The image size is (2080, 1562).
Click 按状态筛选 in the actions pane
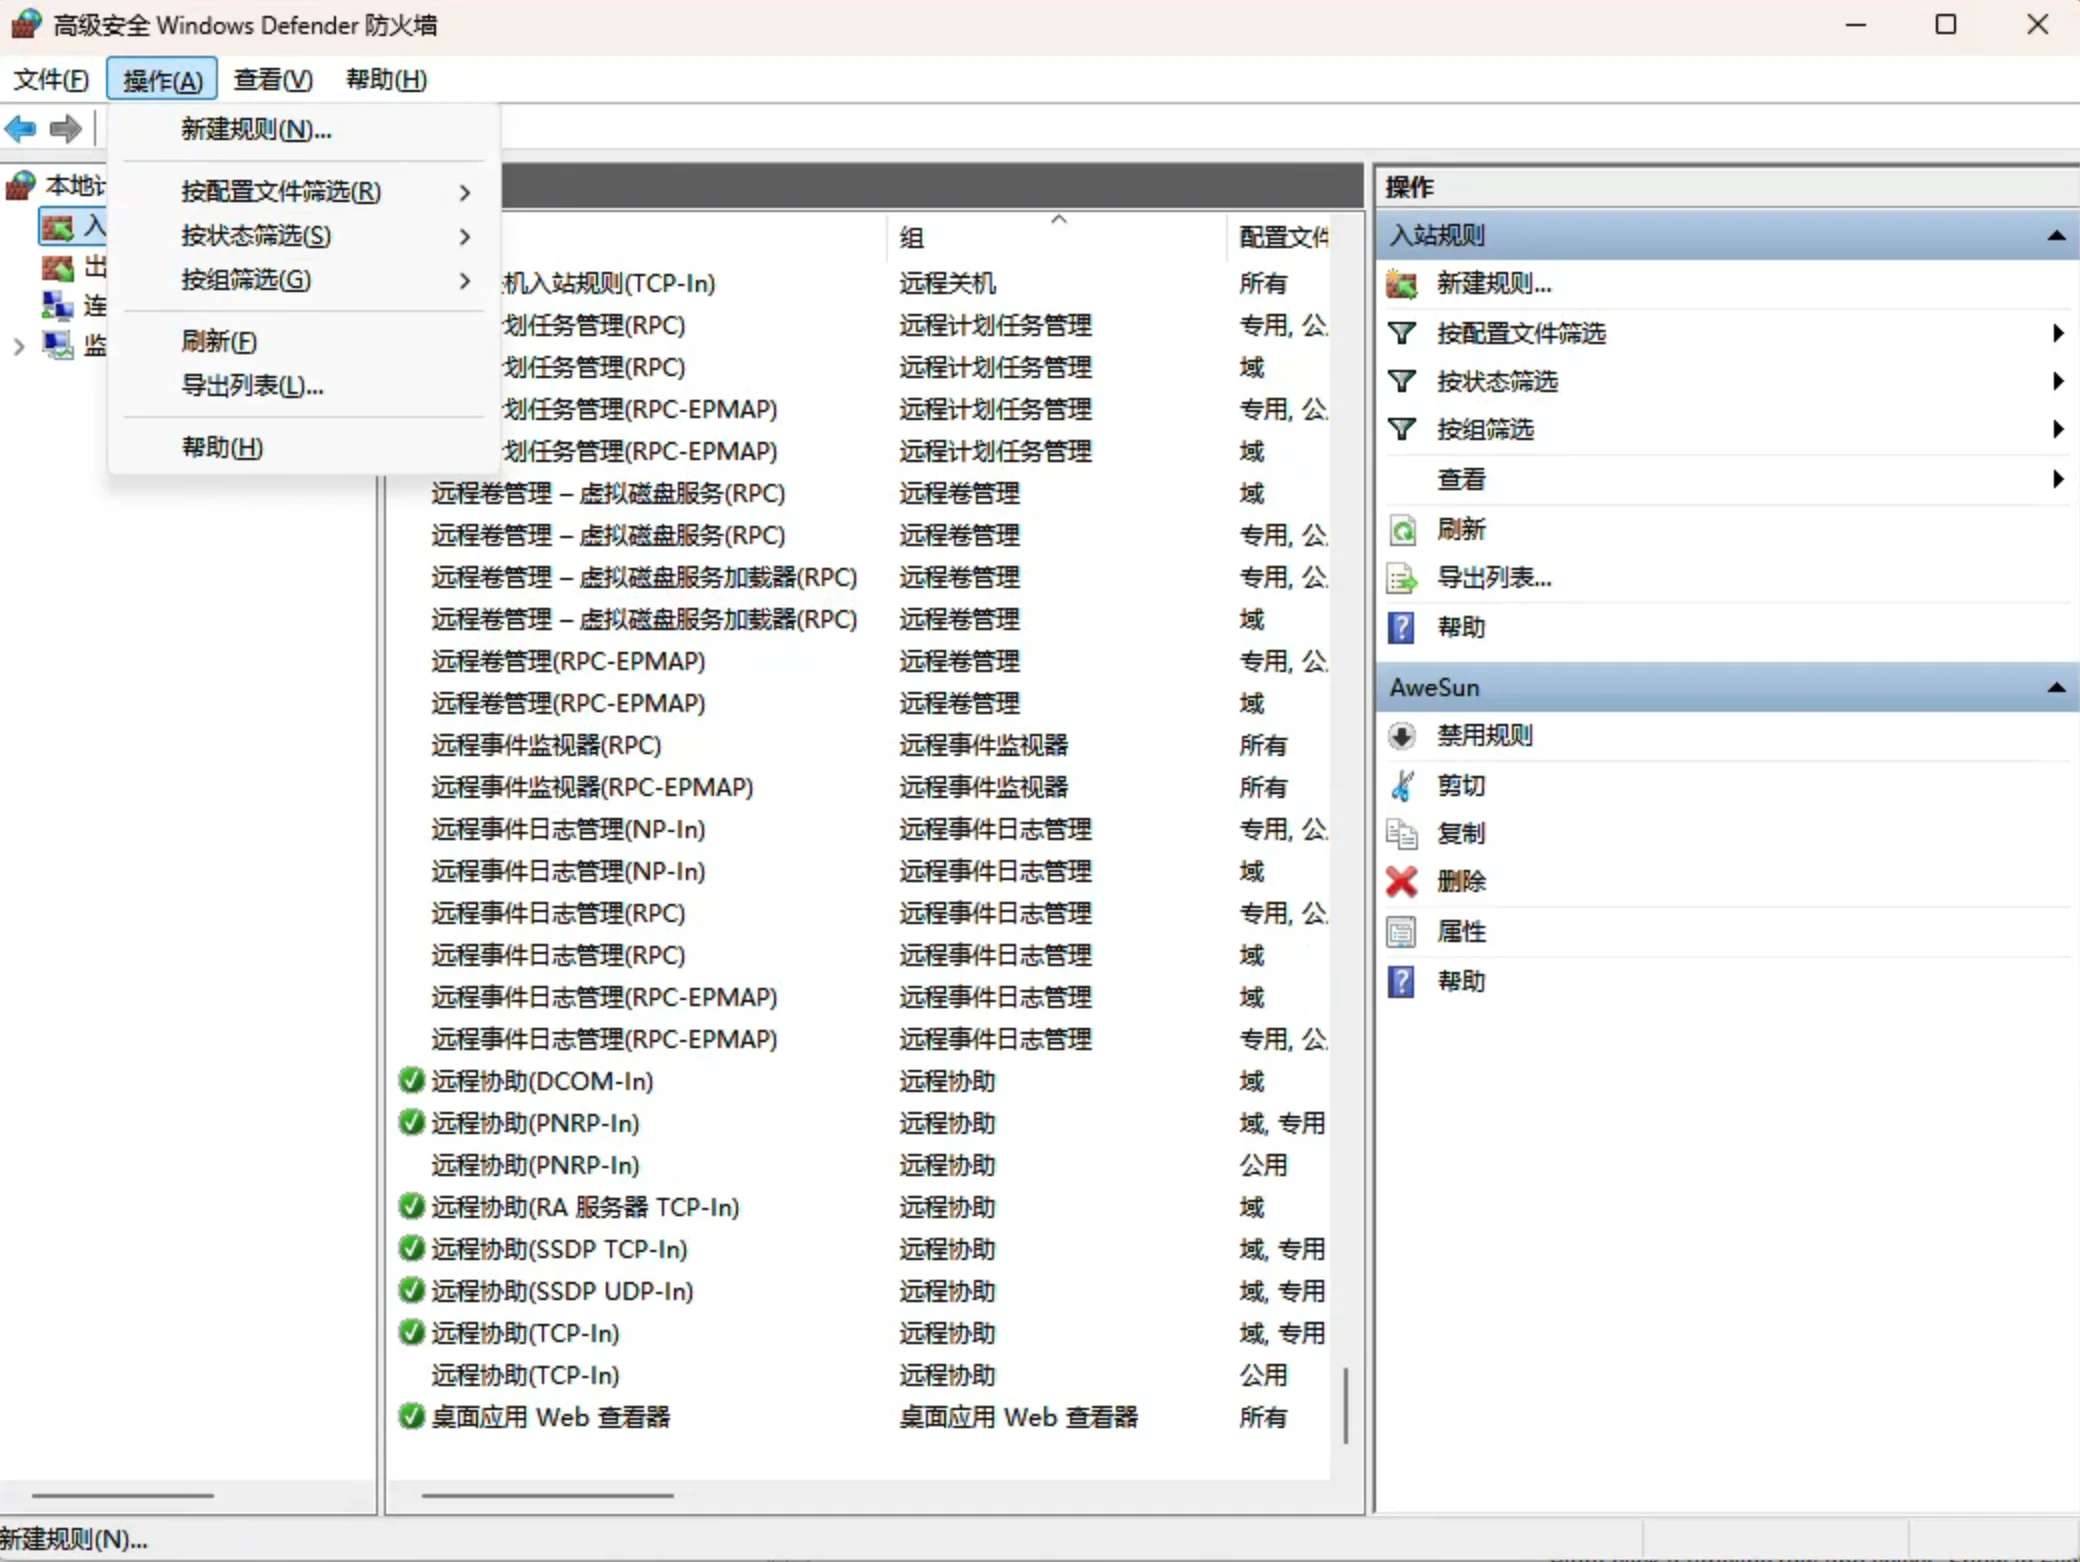point(1497,382)
